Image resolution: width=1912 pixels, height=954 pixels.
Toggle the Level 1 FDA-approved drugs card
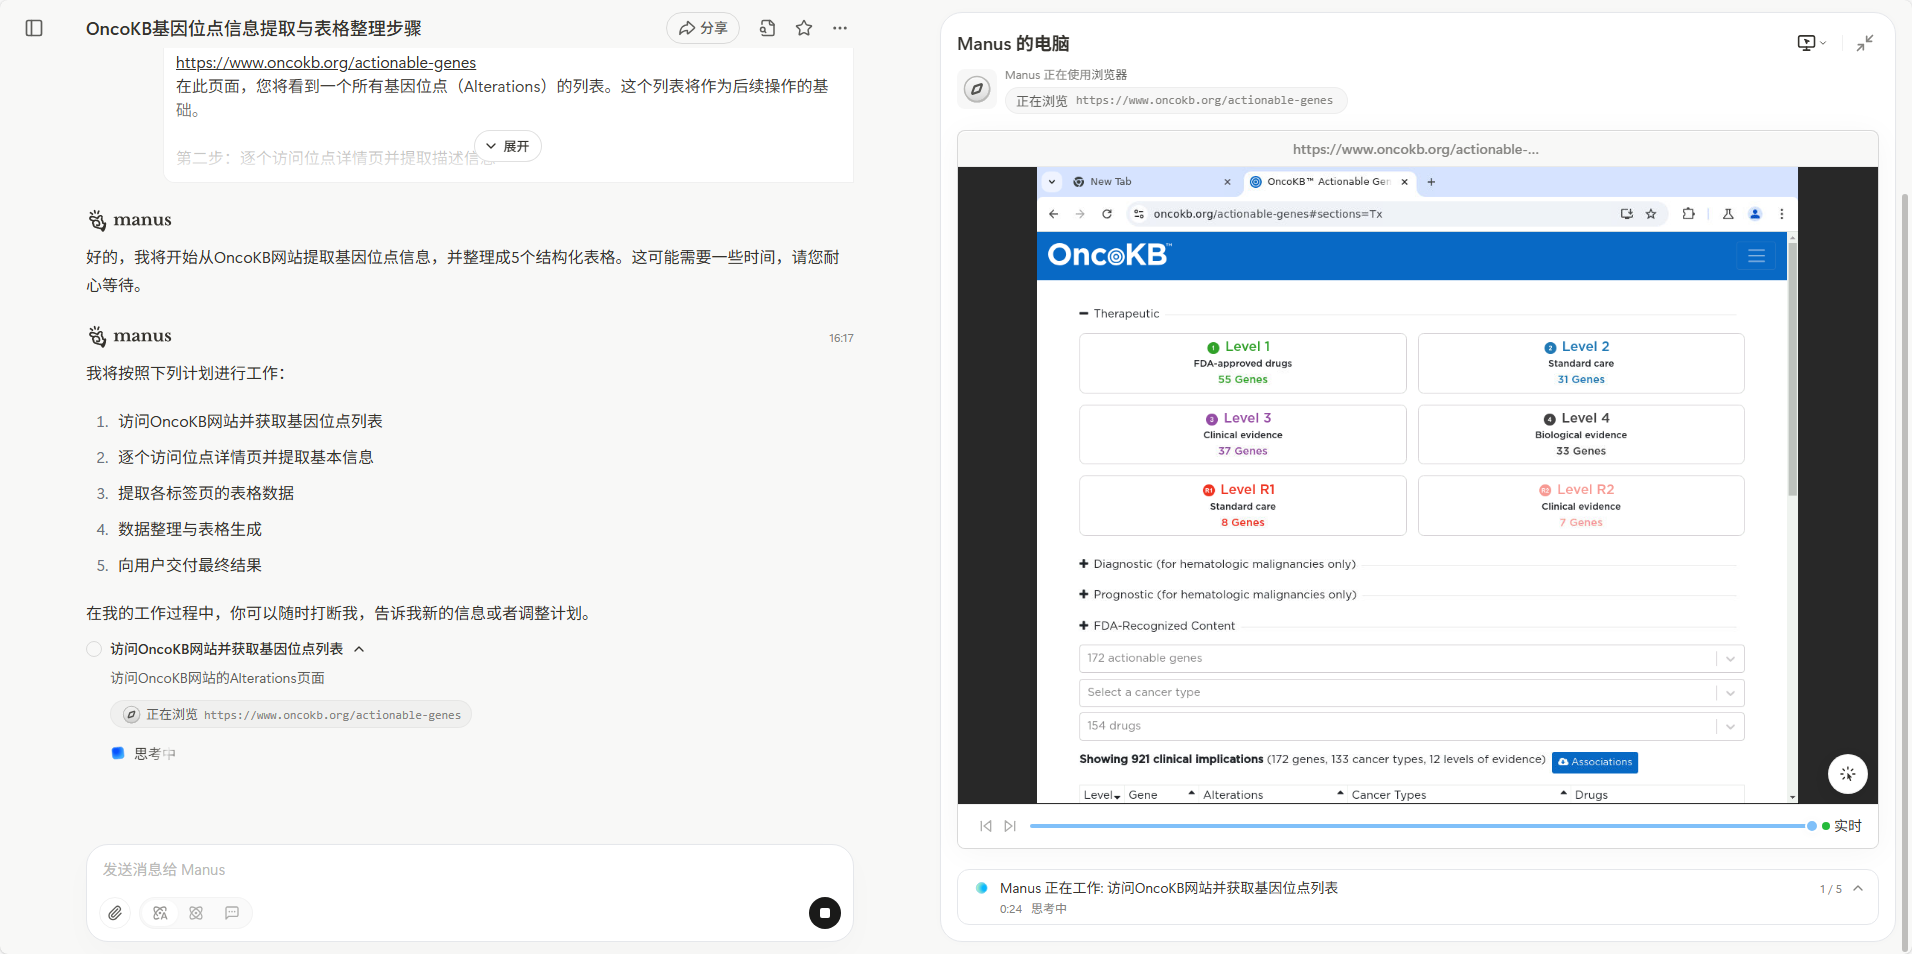[x=1243, y=363]
